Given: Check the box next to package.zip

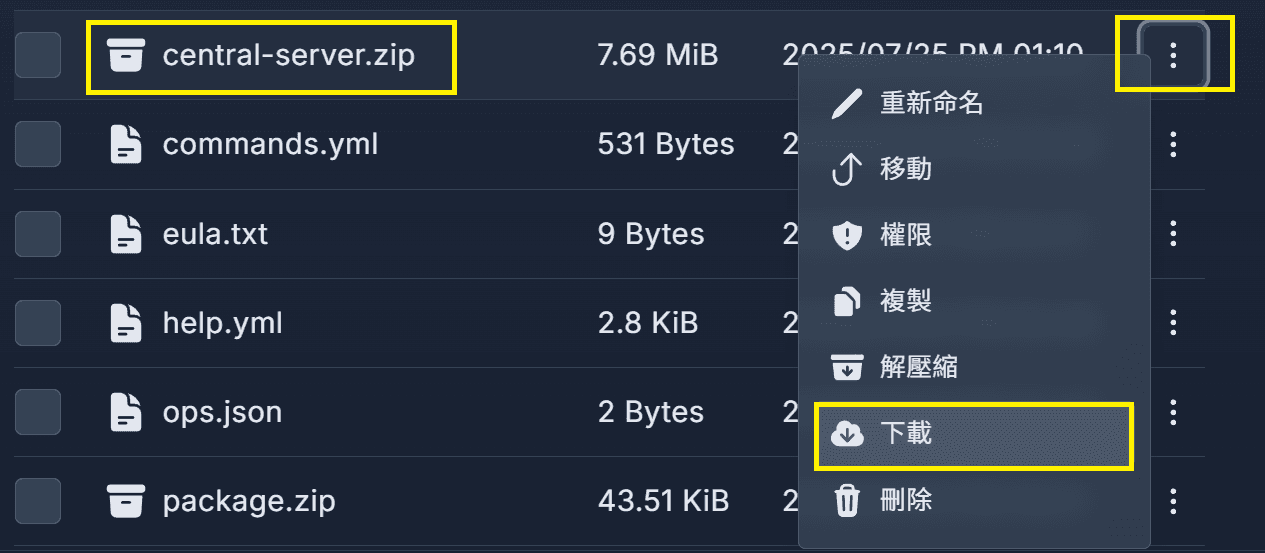Looking at the screenshot, I should [x=38, y=500].
